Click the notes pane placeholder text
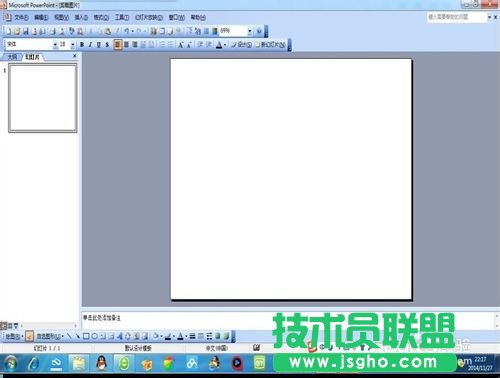Image resolution: width=500 pixels, height=378 pixels. coord(102,318)
